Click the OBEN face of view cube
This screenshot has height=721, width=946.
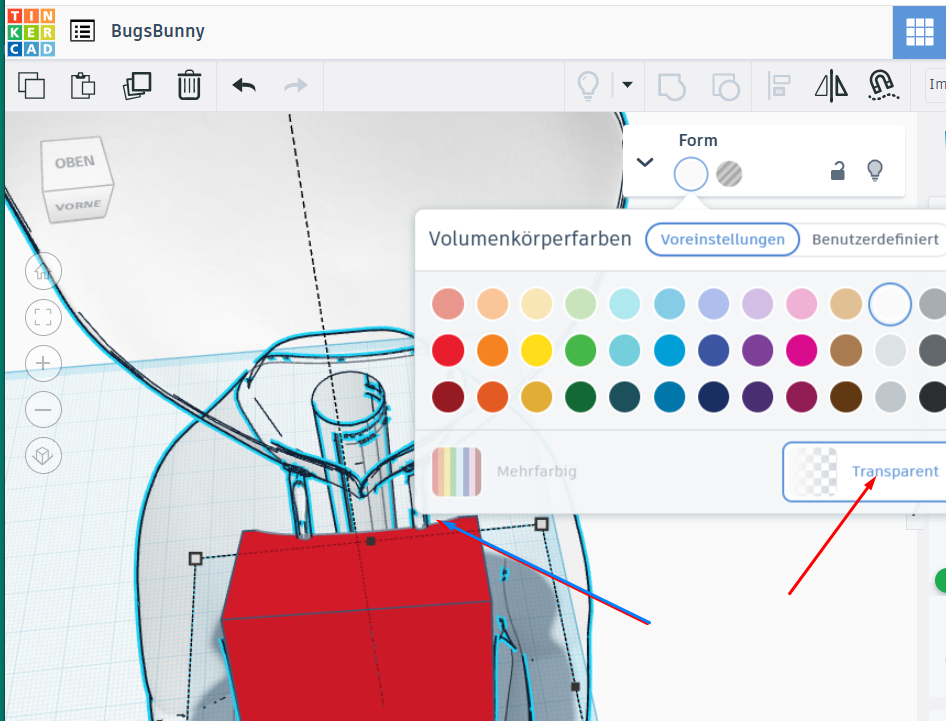[75, 162]
